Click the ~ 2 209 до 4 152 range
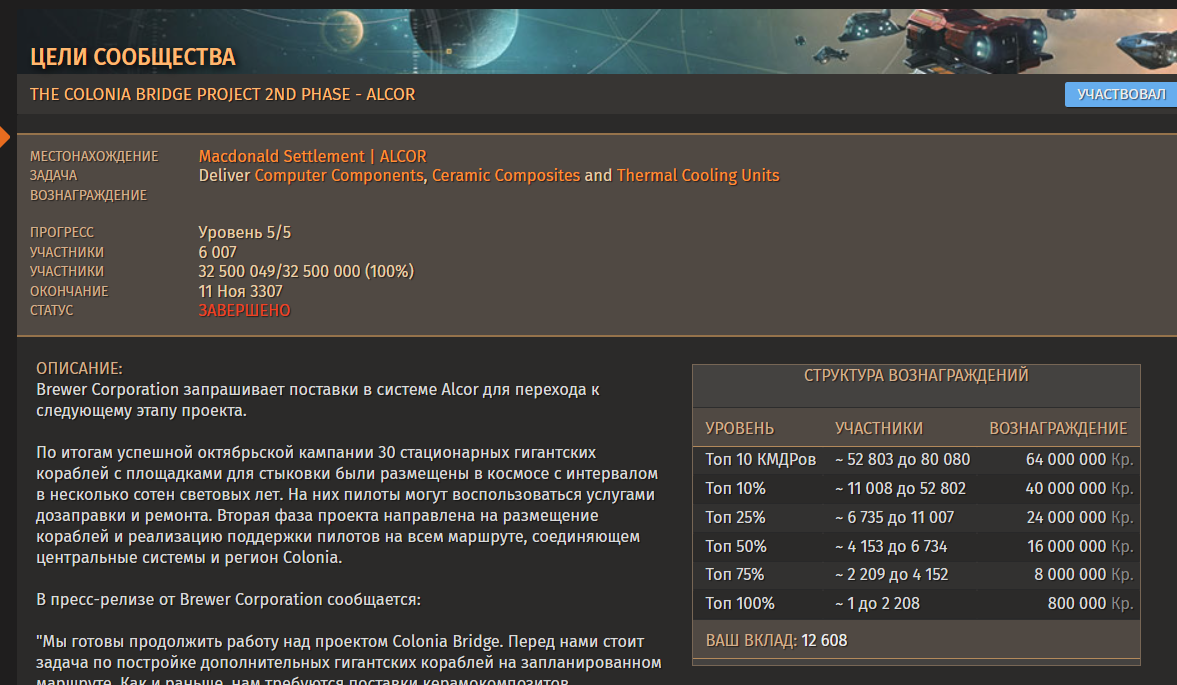This screenshot has width=1177, height=685. [x=892, y=575]
